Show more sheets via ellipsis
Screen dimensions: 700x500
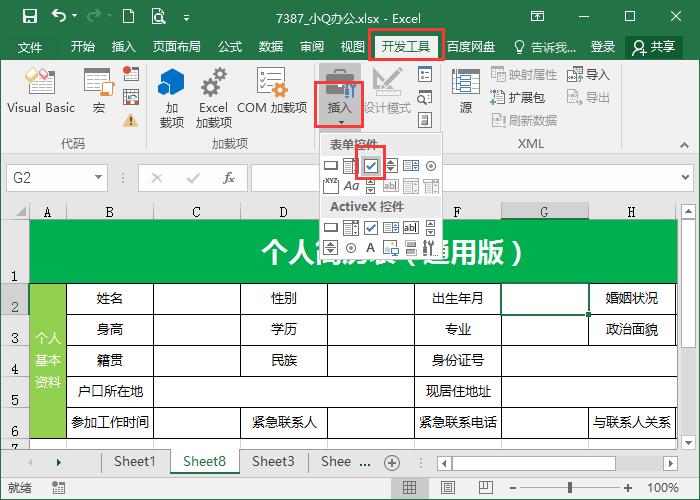pos(365,463)
